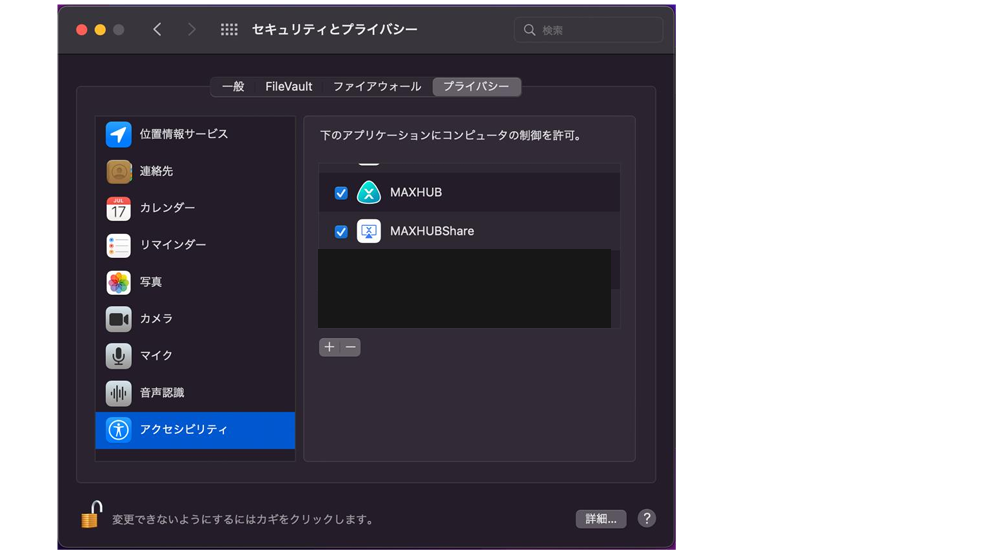Select 位置情報サービス location icon in sidebar

coord(119,135)
